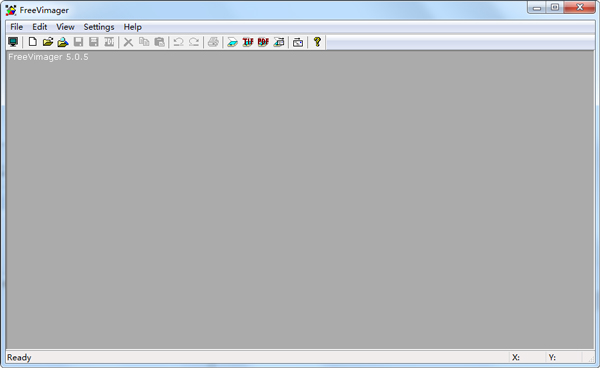Click the Y: coordinate status field

[x=564, y=357]
